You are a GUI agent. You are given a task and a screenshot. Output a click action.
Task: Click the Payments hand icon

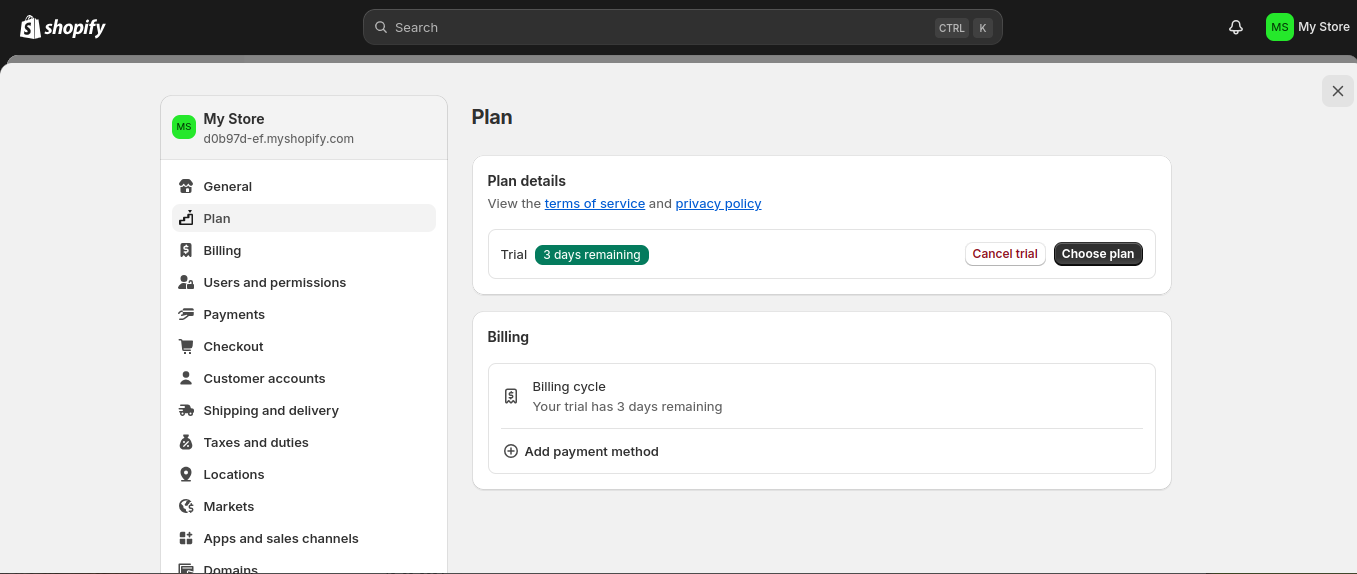[x=186, y=314]
